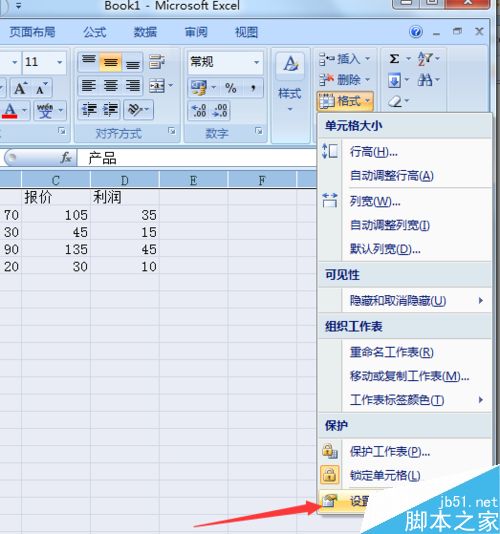
Task: Switch to 公式 tab
Action: click(94, 32)
